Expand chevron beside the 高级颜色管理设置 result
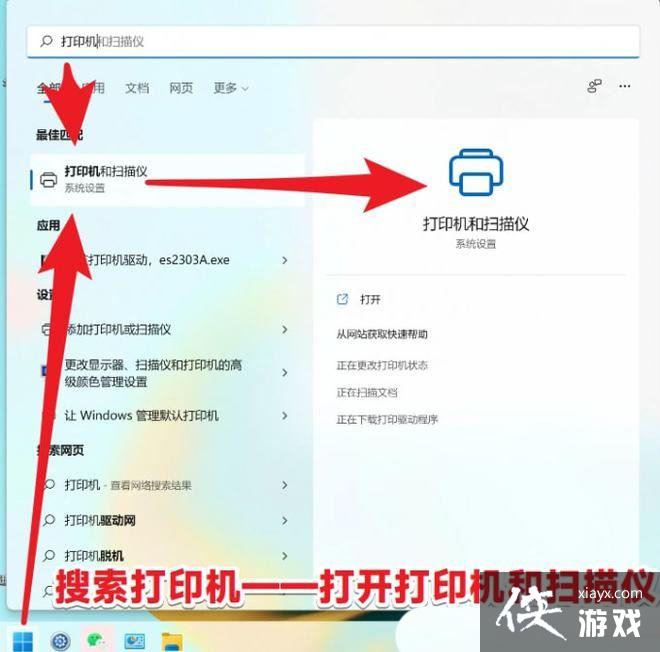Viewport: 660px width, 652px height. 285,373
